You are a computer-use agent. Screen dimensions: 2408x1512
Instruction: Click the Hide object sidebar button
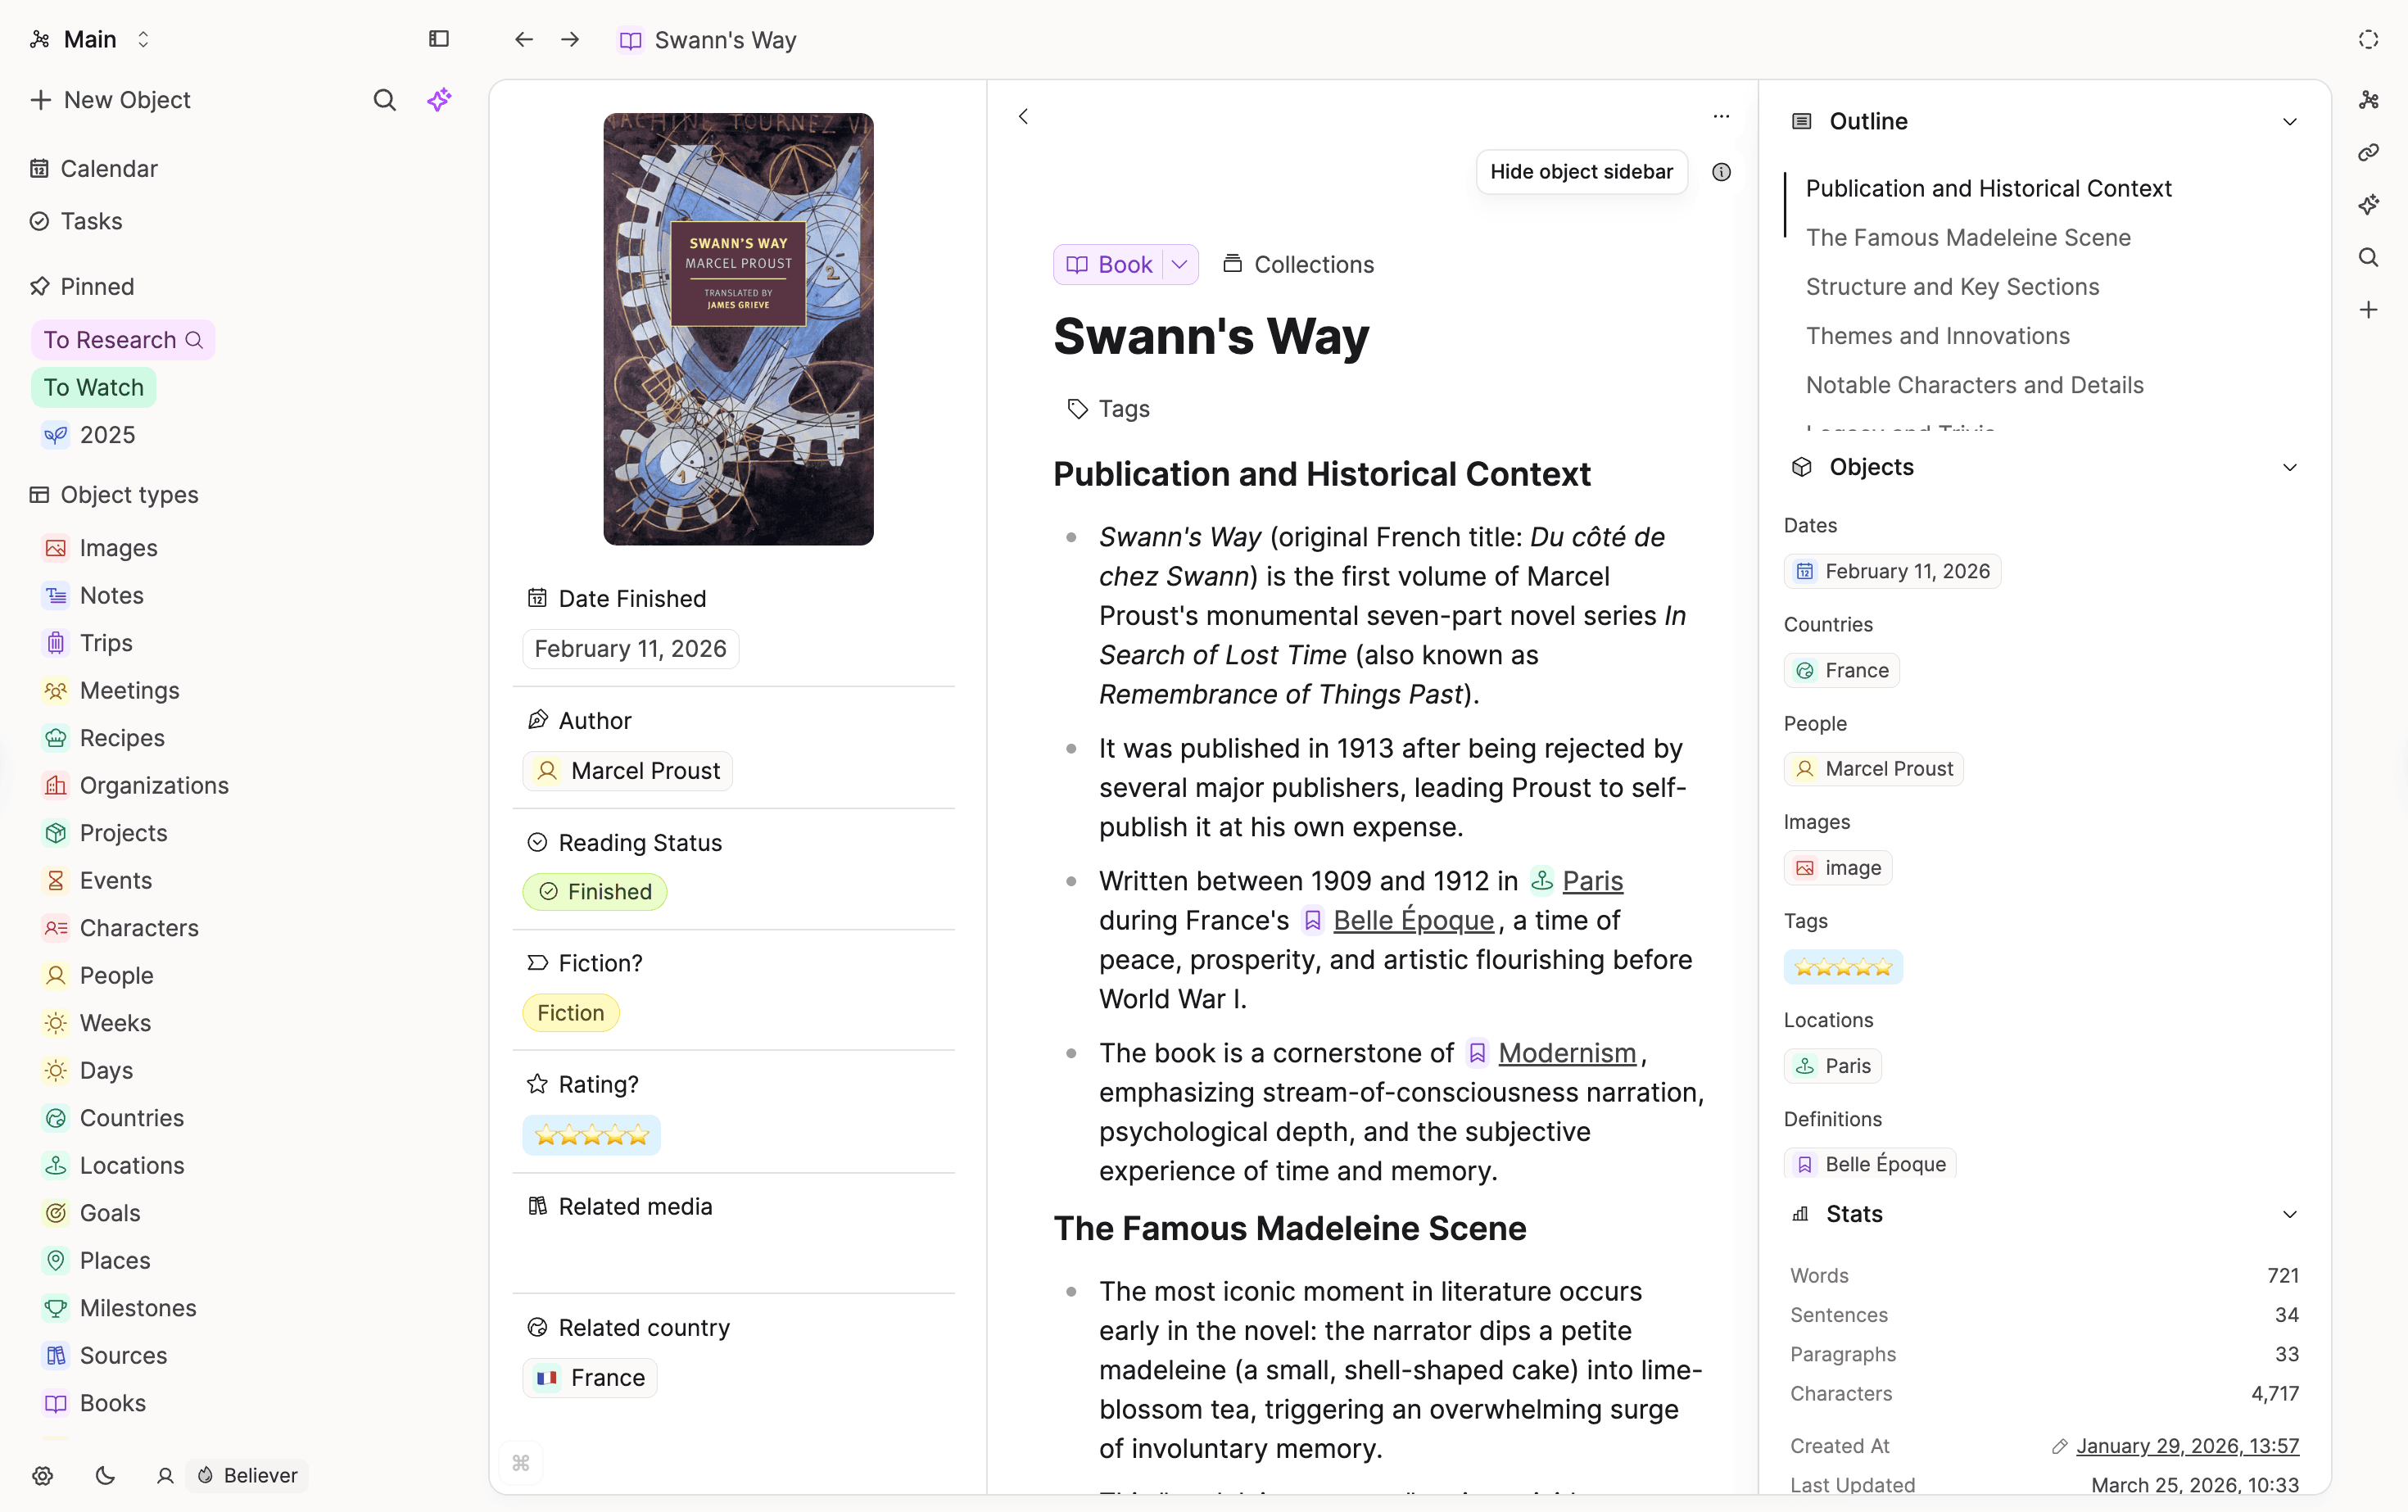(1580, 171)
